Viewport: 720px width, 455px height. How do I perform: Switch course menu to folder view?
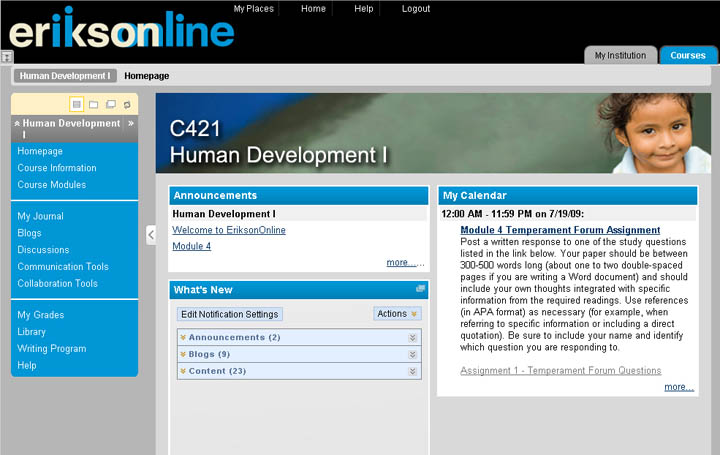94,105
